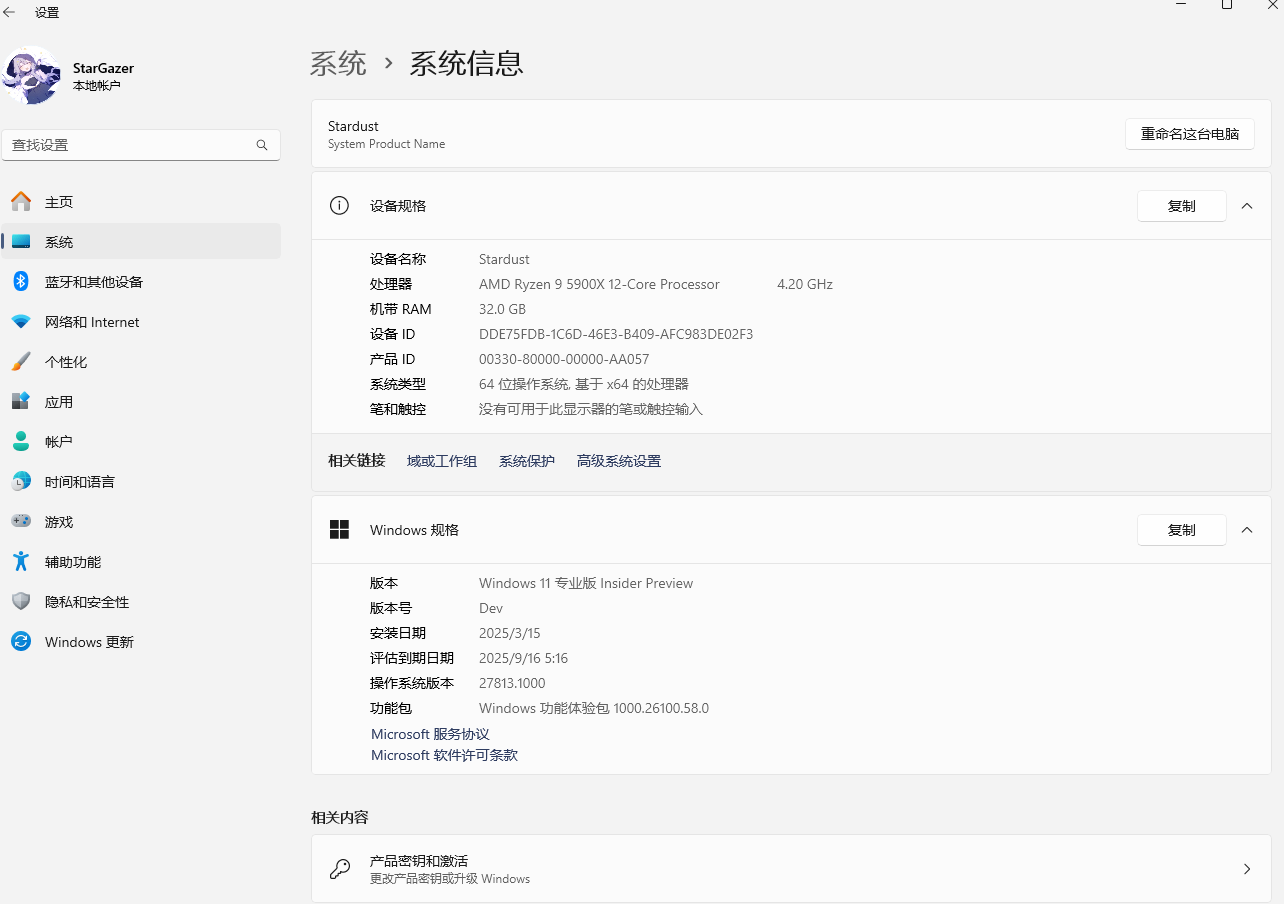Viewport: 1284px width, 904px height.
Task: Open the 主页 navigation item
Action: 141,202
